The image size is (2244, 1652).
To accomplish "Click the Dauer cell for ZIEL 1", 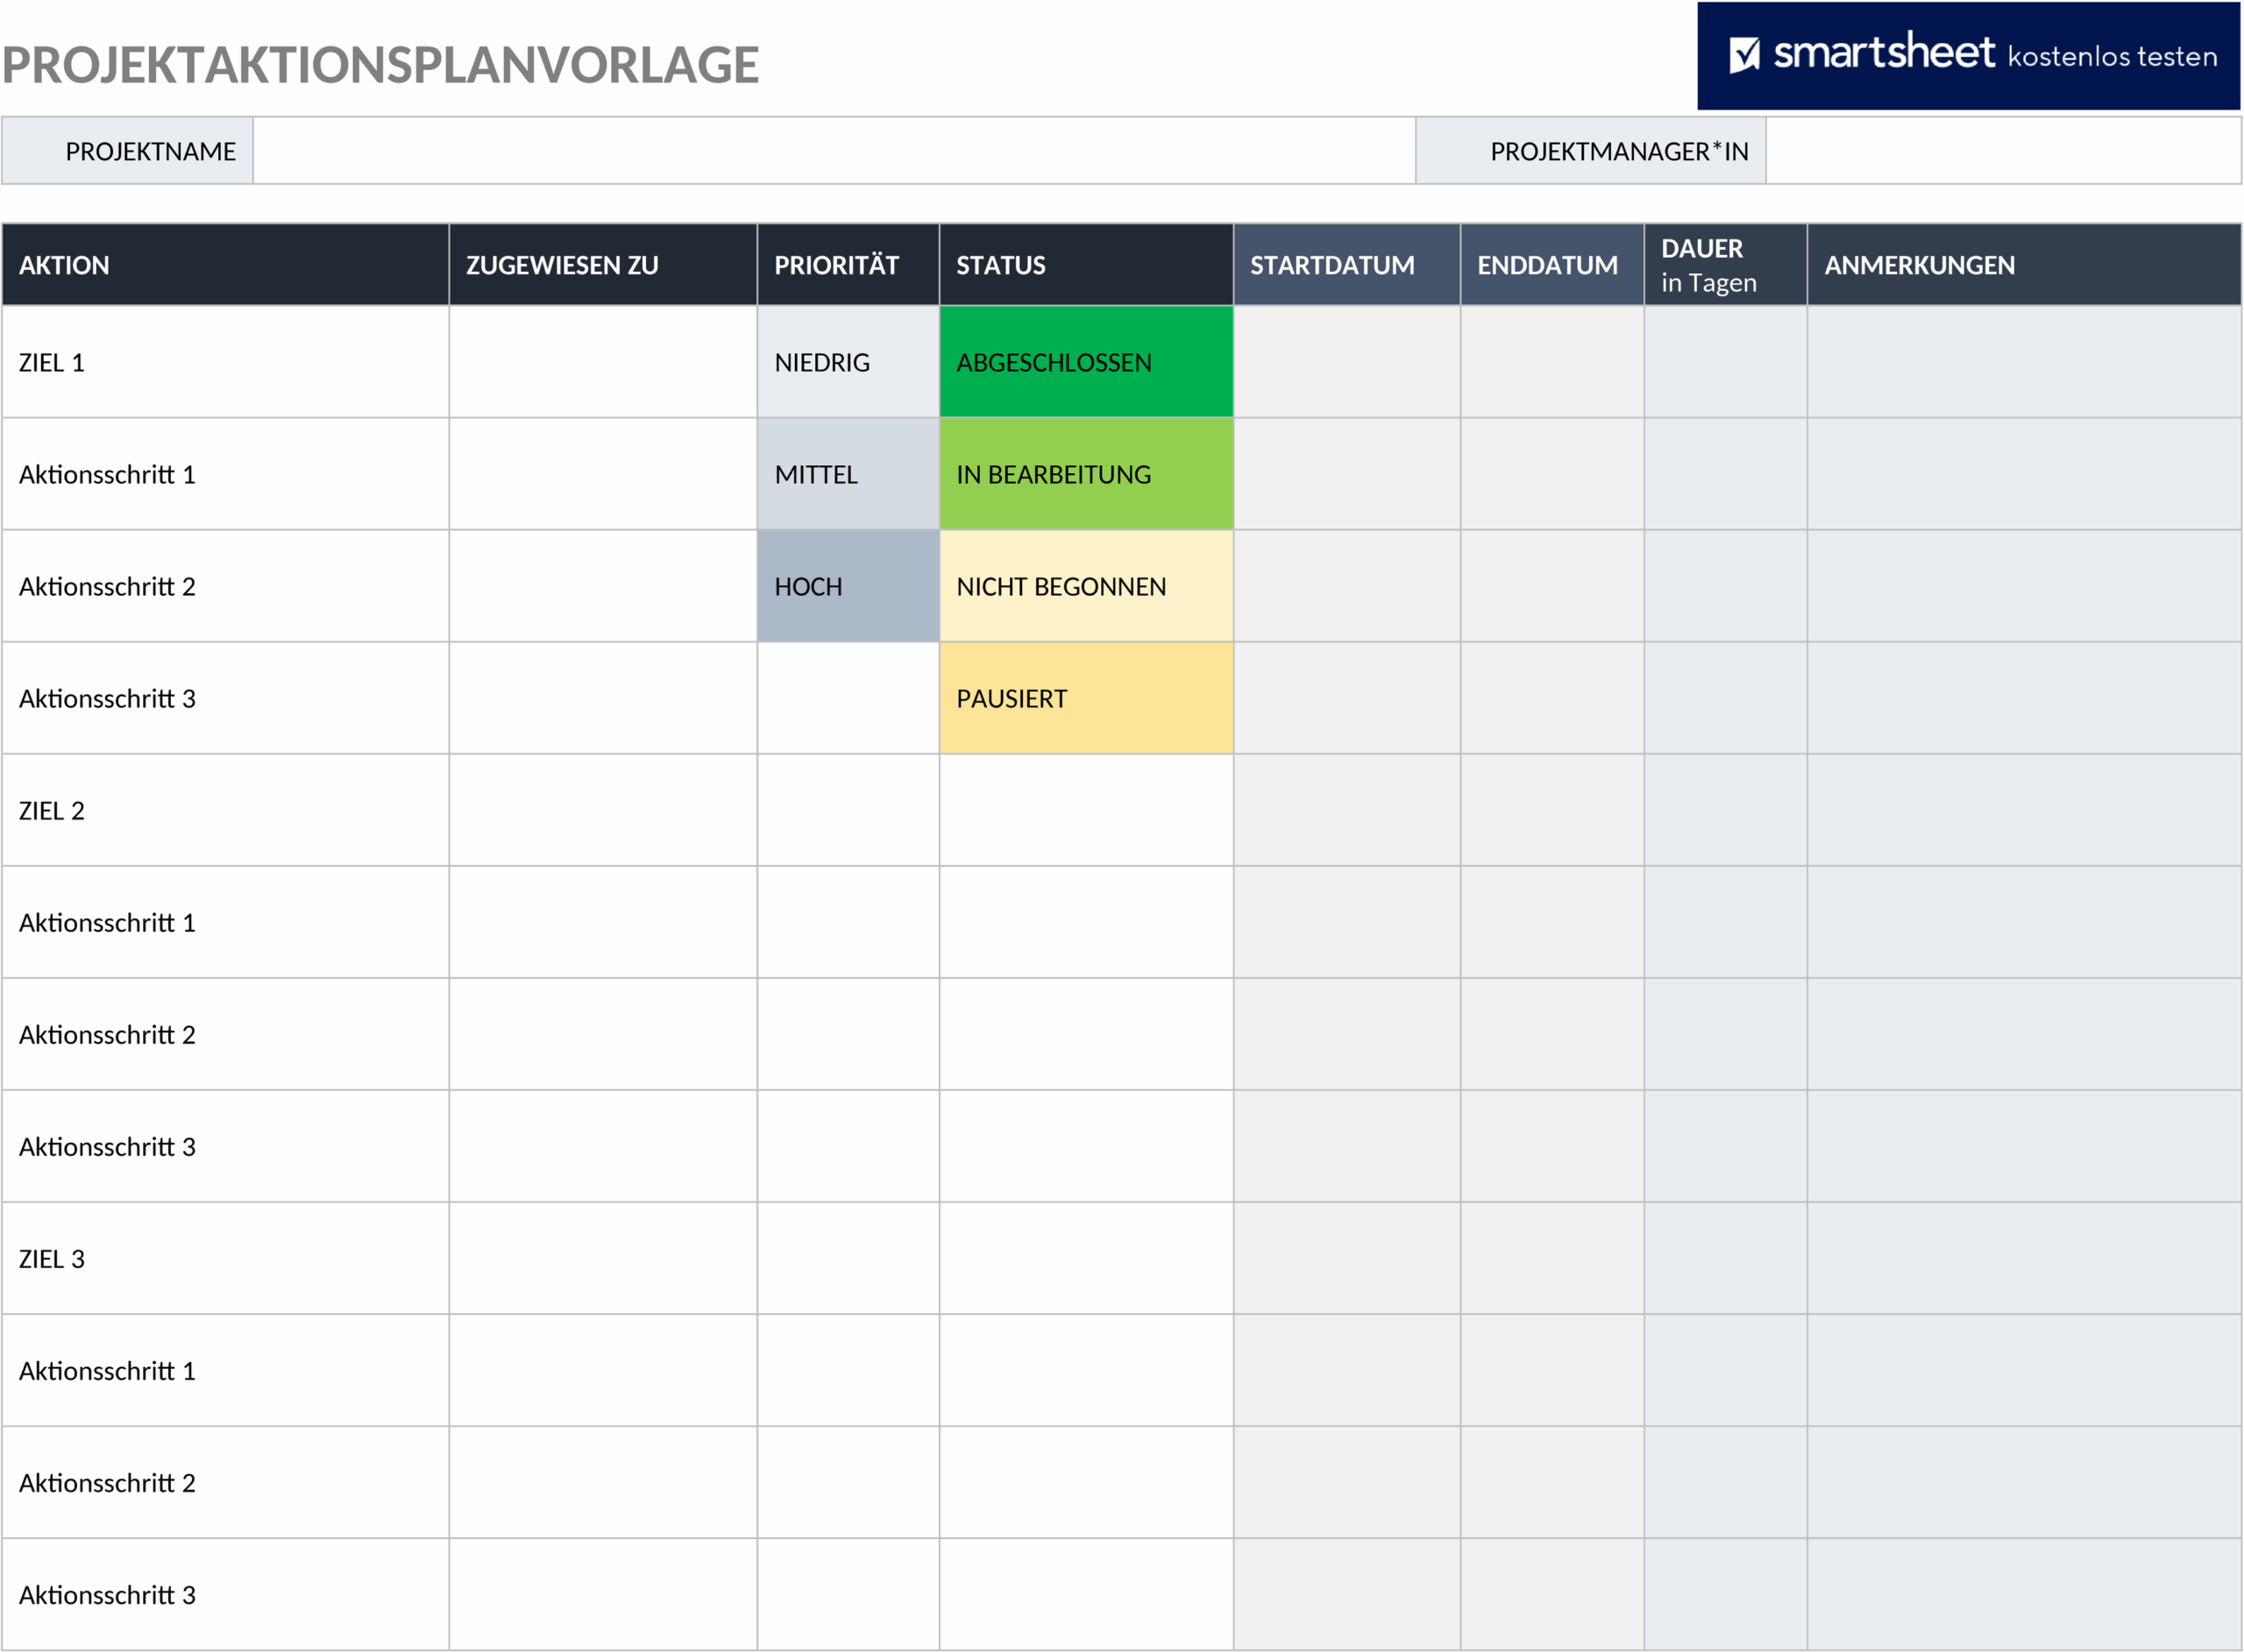I will click(x=1725, y=362).
